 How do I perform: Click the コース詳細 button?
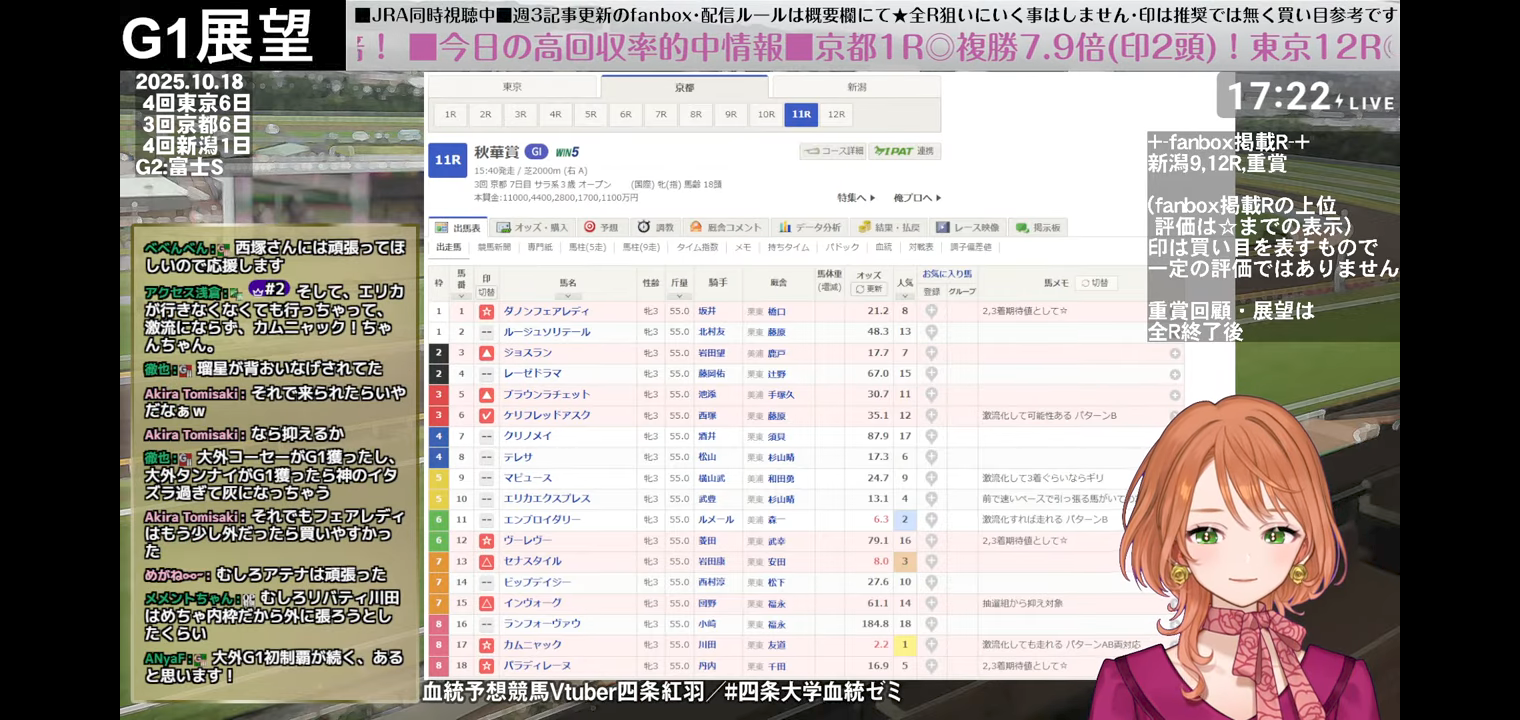[832, 152]
